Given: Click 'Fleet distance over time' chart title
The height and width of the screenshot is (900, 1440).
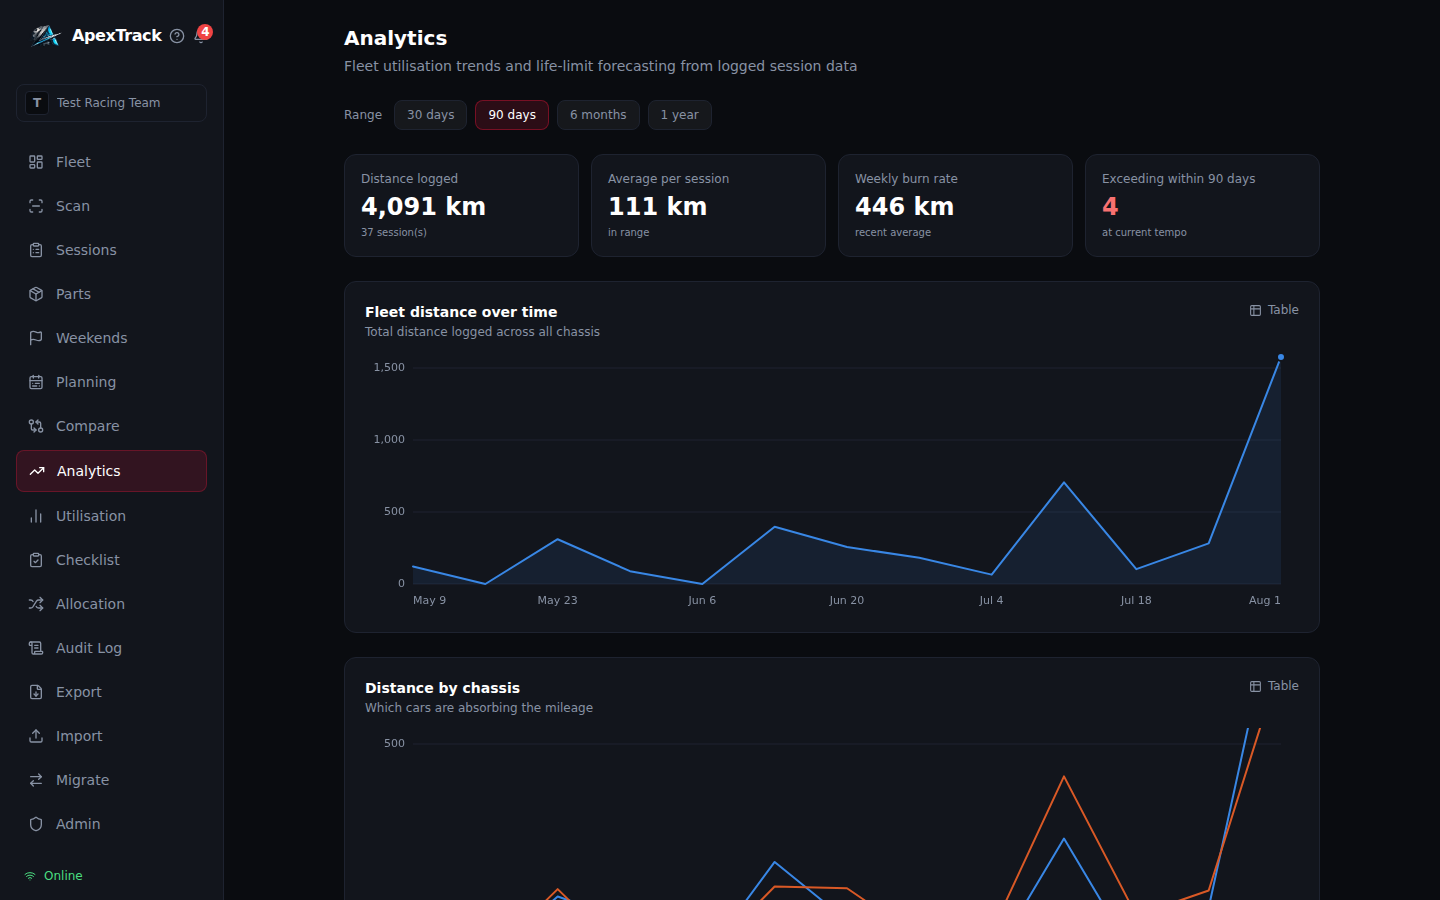Looking at the screenshot, I should (461, 312).
